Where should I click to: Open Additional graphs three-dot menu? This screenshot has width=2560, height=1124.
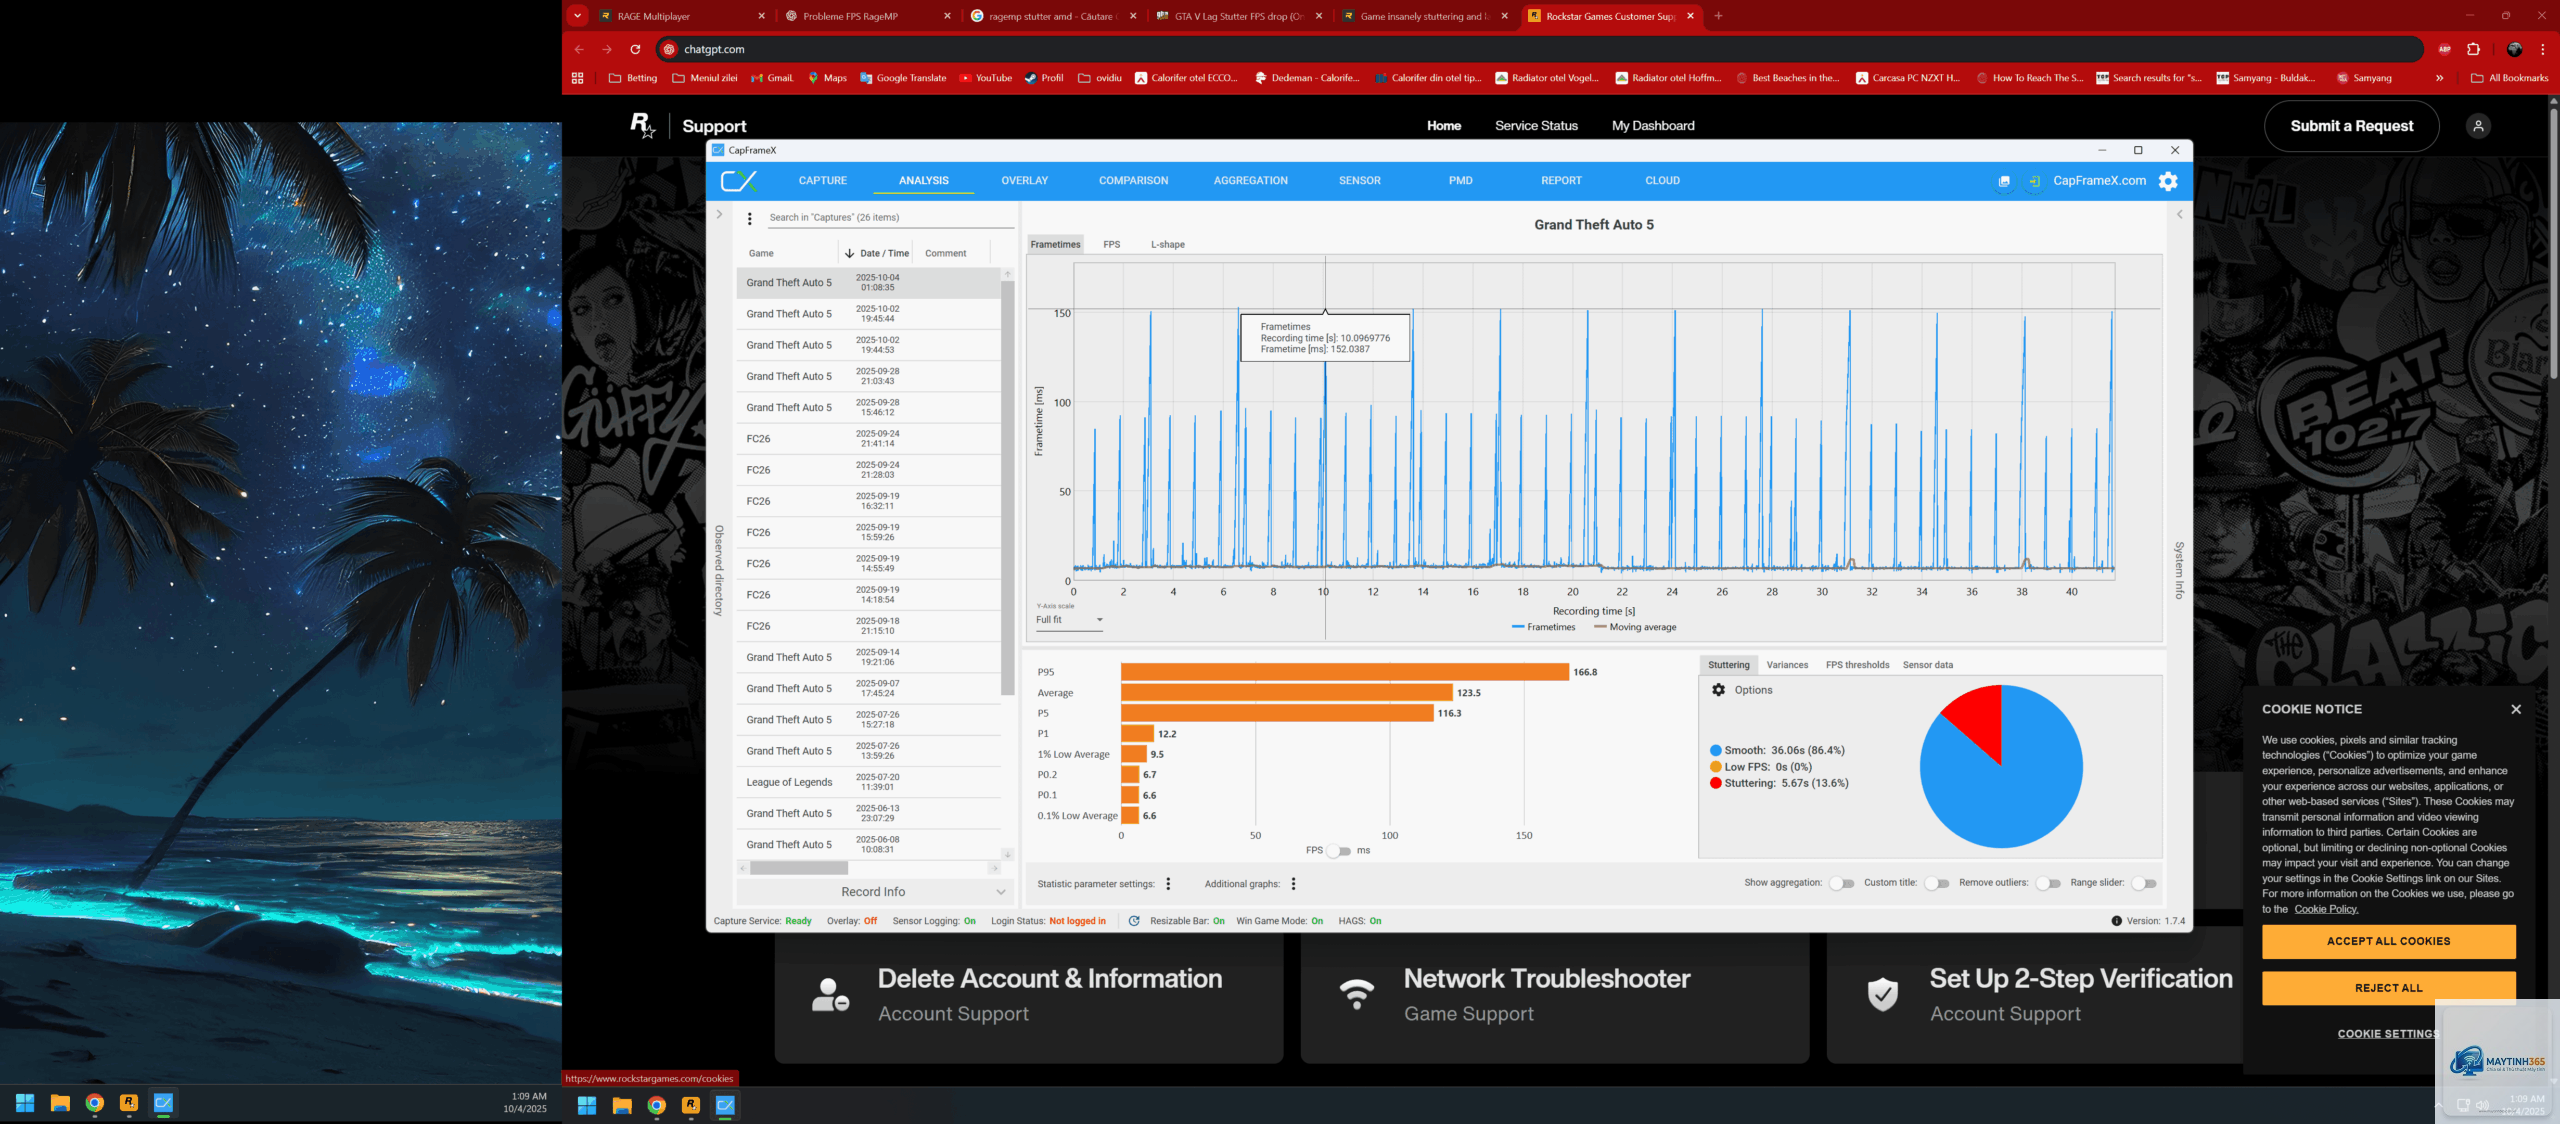click(x=1294, y=884)
